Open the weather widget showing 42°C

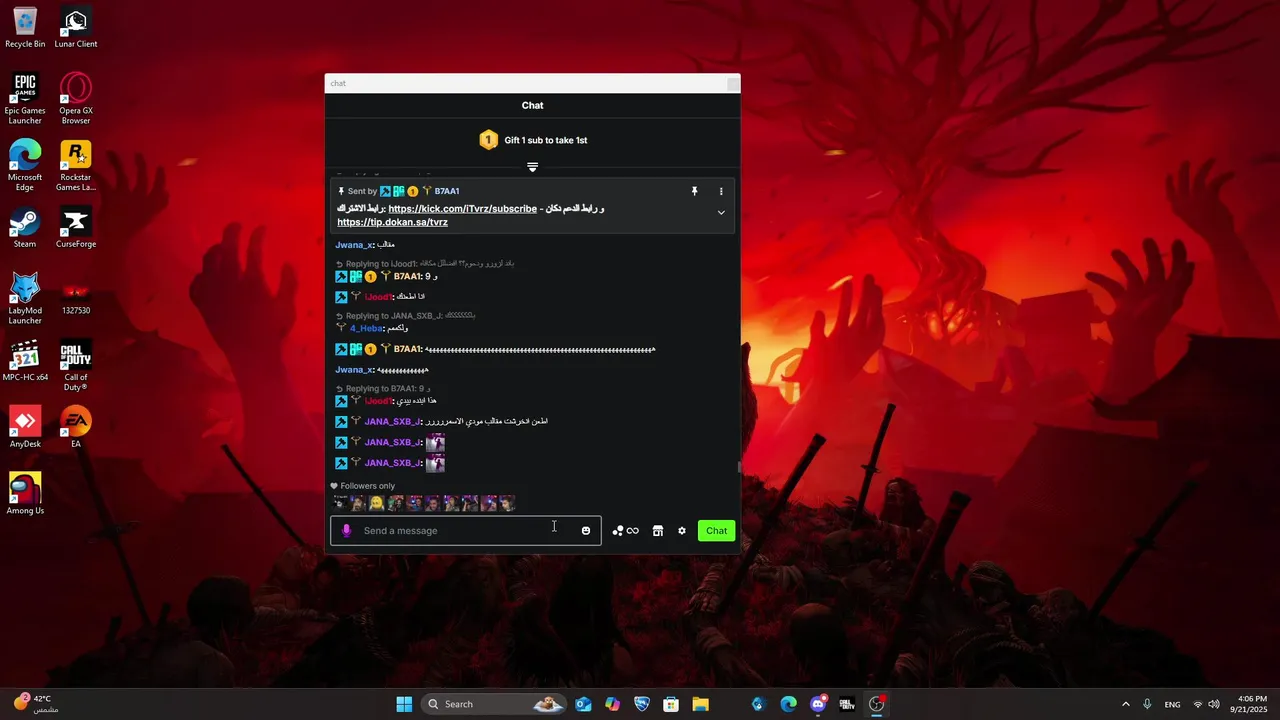36,704
